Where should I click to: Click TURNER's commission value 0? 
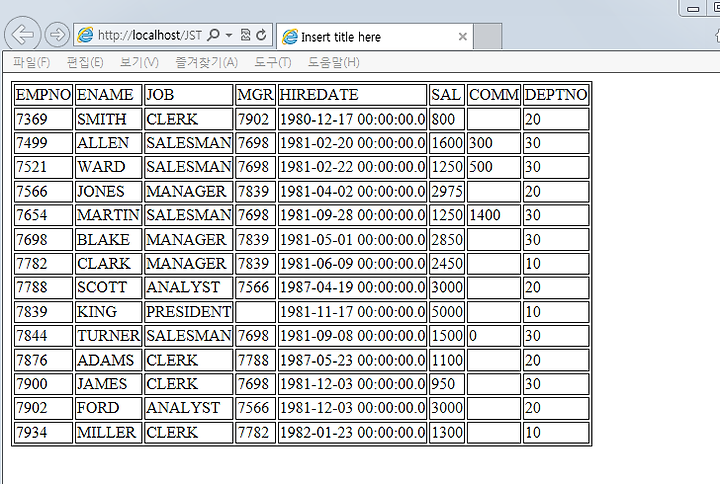[473, 336]
